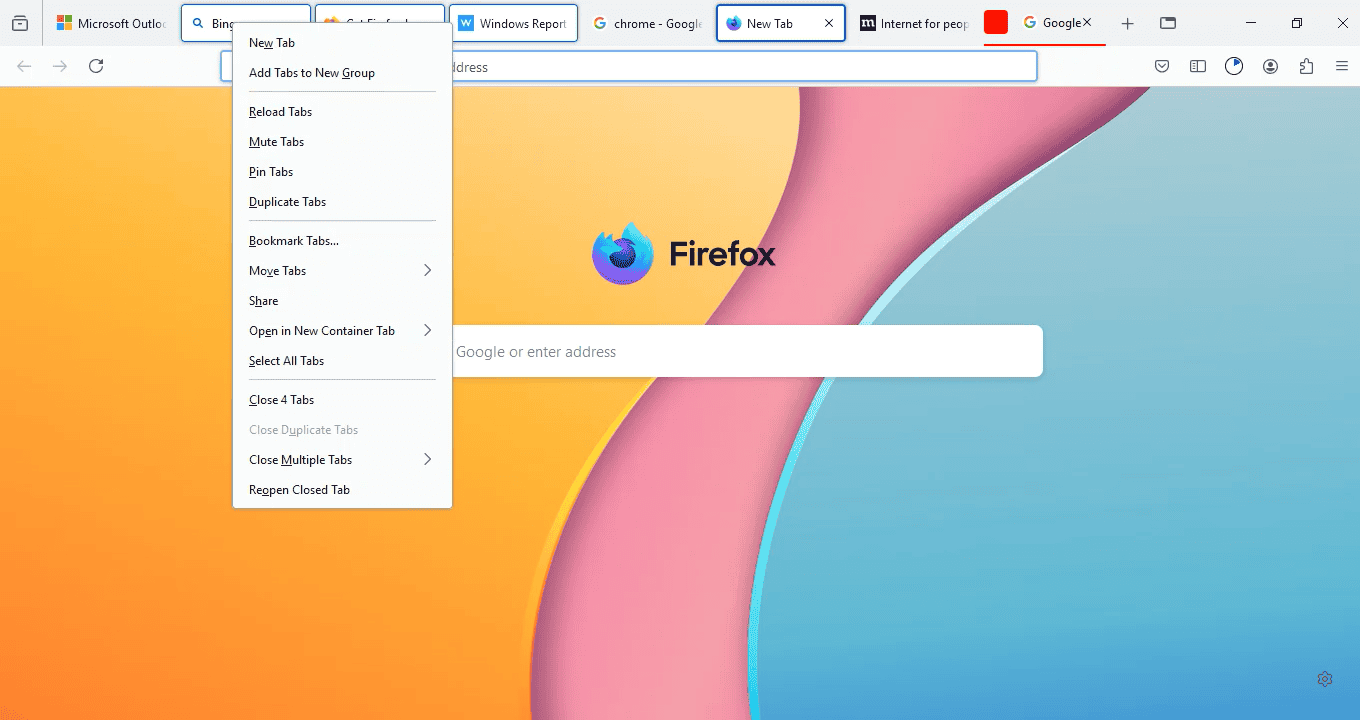Choose "Bookmark Tabs..." in the context menu
This screenshot has width=1360, height=720.
[x=342, y=241]
